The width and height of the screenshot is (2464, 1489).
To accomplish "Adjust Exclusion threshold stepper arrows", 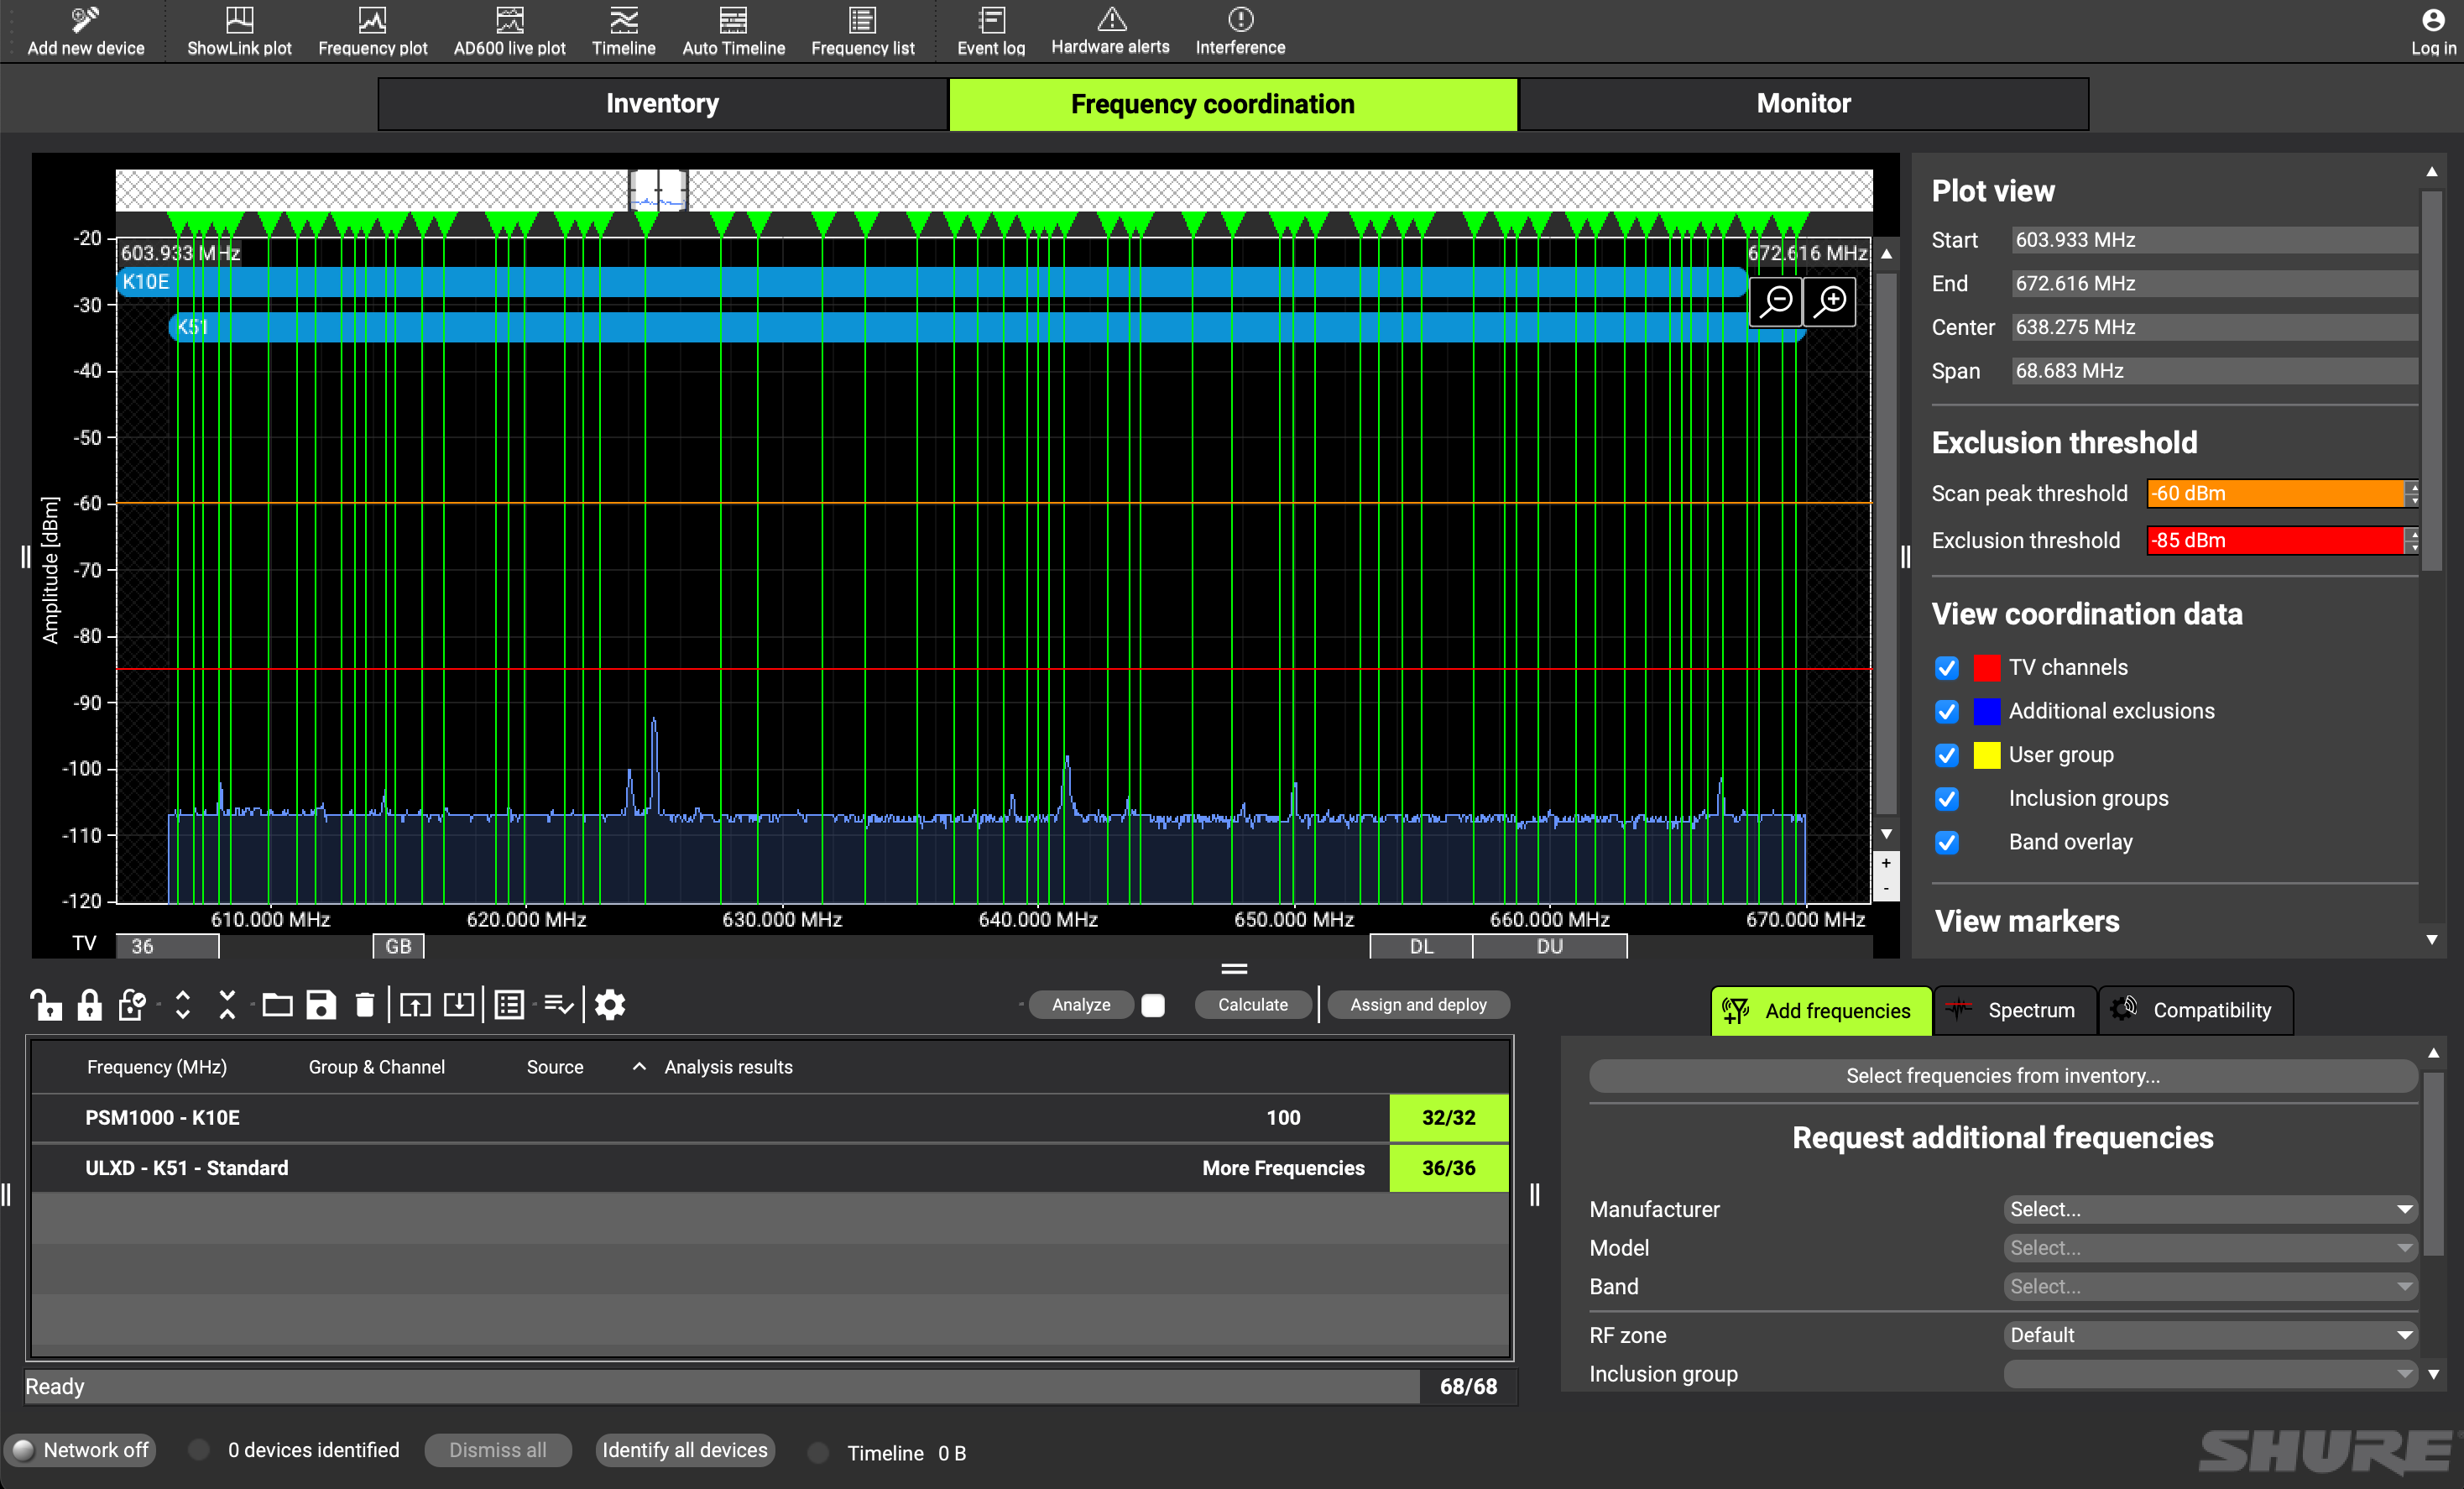I will 2412,540.
